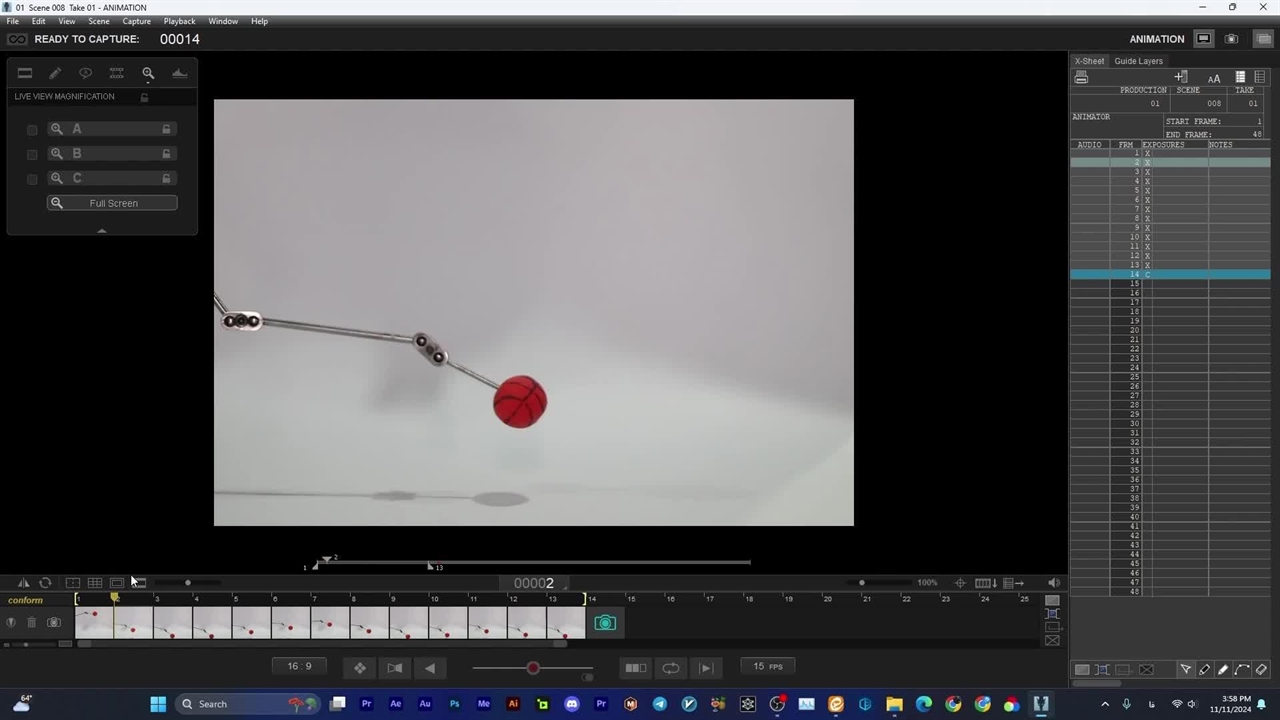Open the speech bubble notes tool

(x=86, y=73)
